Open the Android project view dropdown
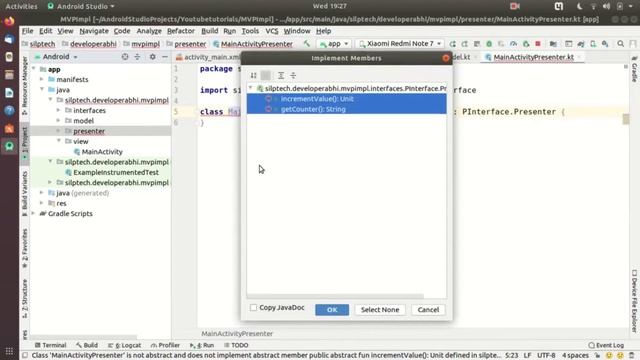Screen dimensions: 640x360 click(56, 57)
